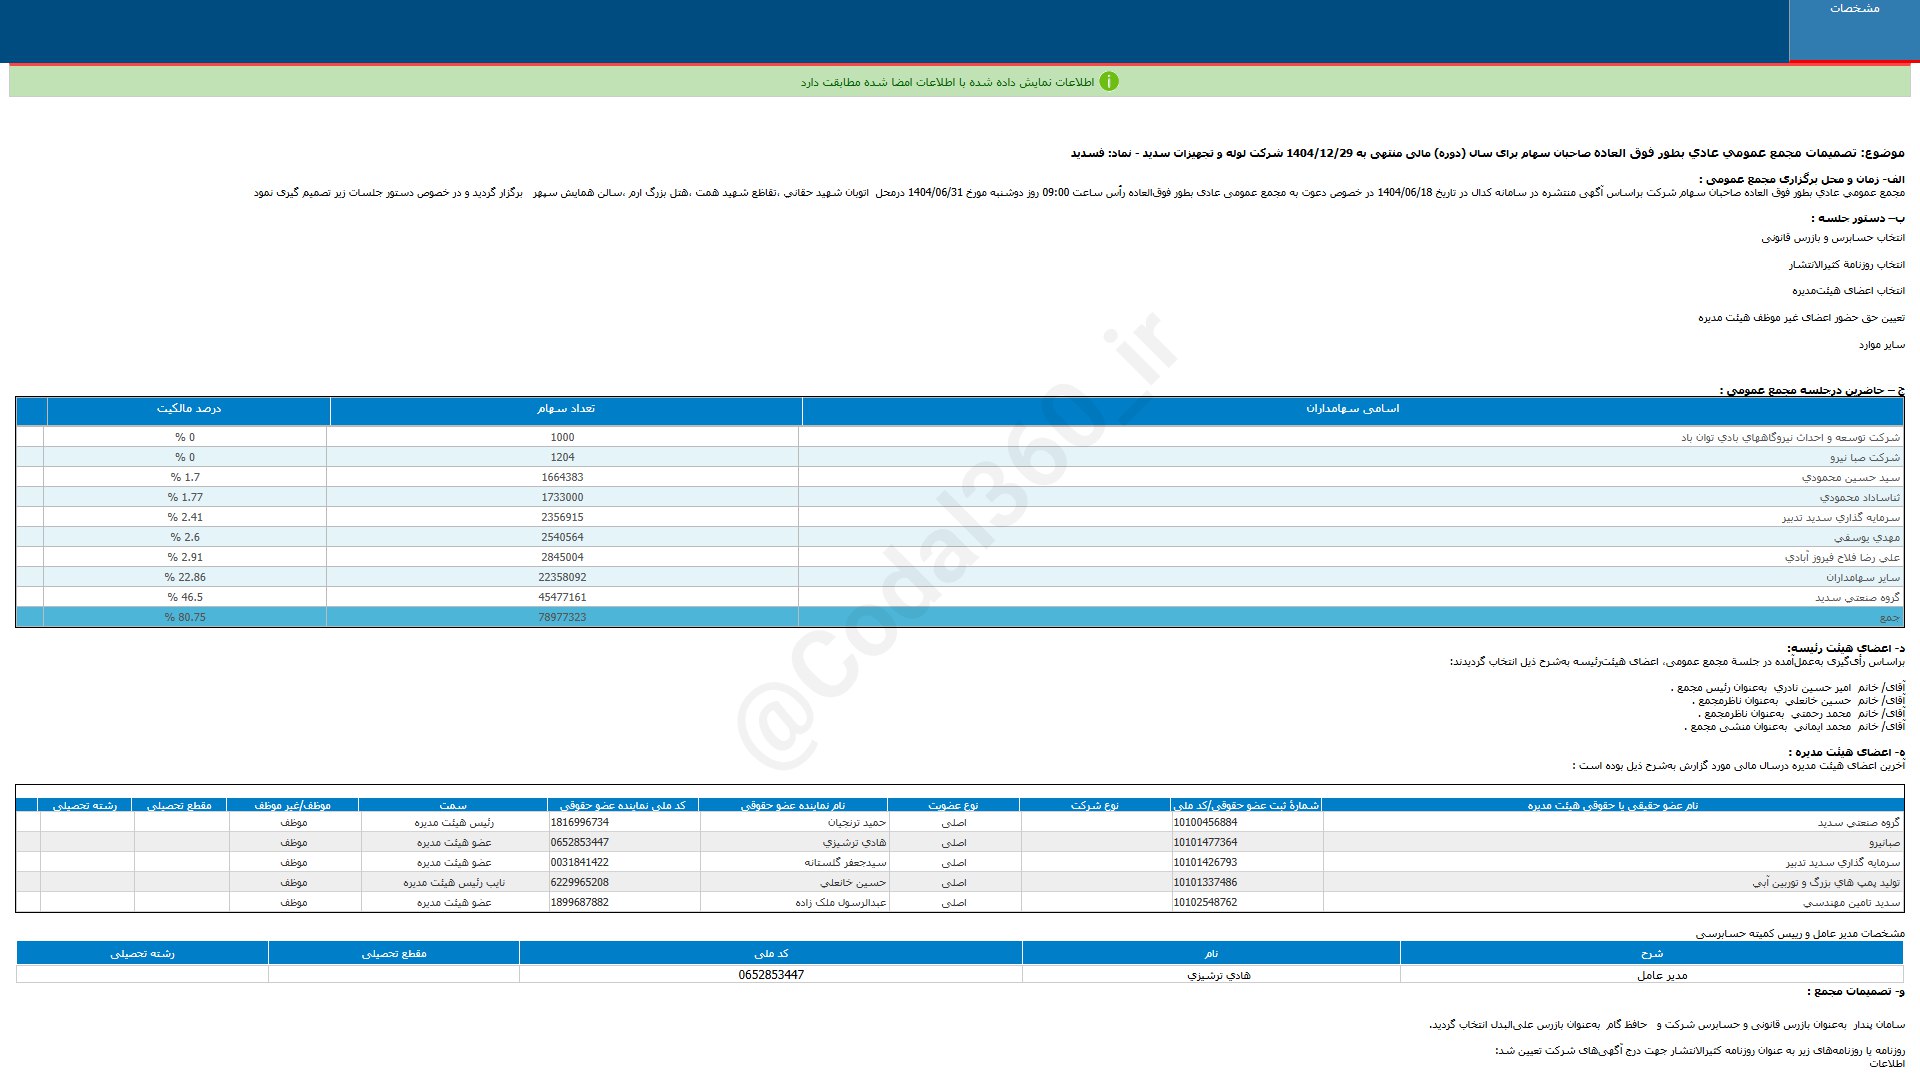This screenshot has width=1920, height=1080.
Task: Select the گروه صنعتی سدید shareholder row
Action: tap(1856, 597)
